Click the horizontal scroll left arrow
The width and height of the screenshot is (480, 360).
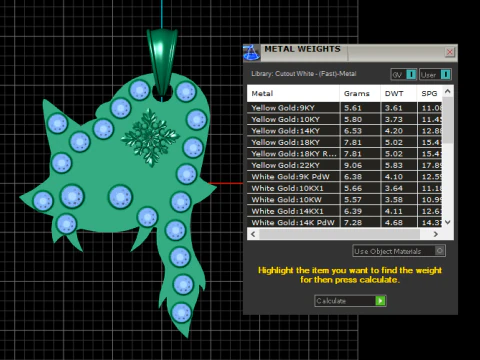[x=253, y=234]
